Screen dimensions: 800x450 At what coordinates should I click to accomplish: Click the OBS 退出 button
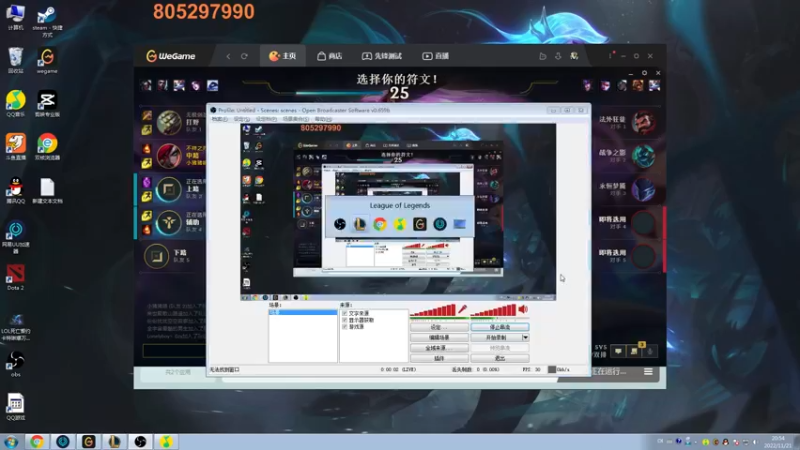tap(500, 358)
